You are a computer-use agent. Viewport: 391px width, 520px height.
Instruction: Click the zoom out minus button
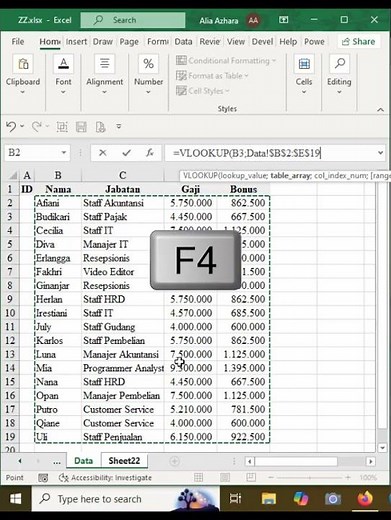click(x=271, y=477)
